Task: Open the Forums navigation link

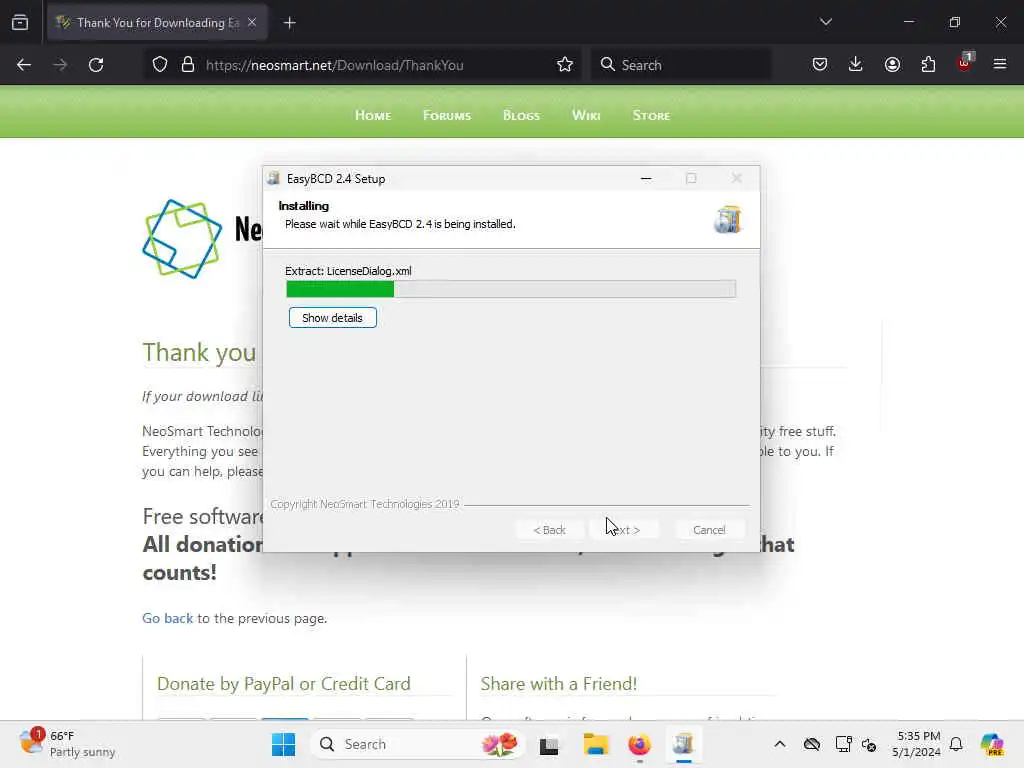Action: tap(447, 116)
